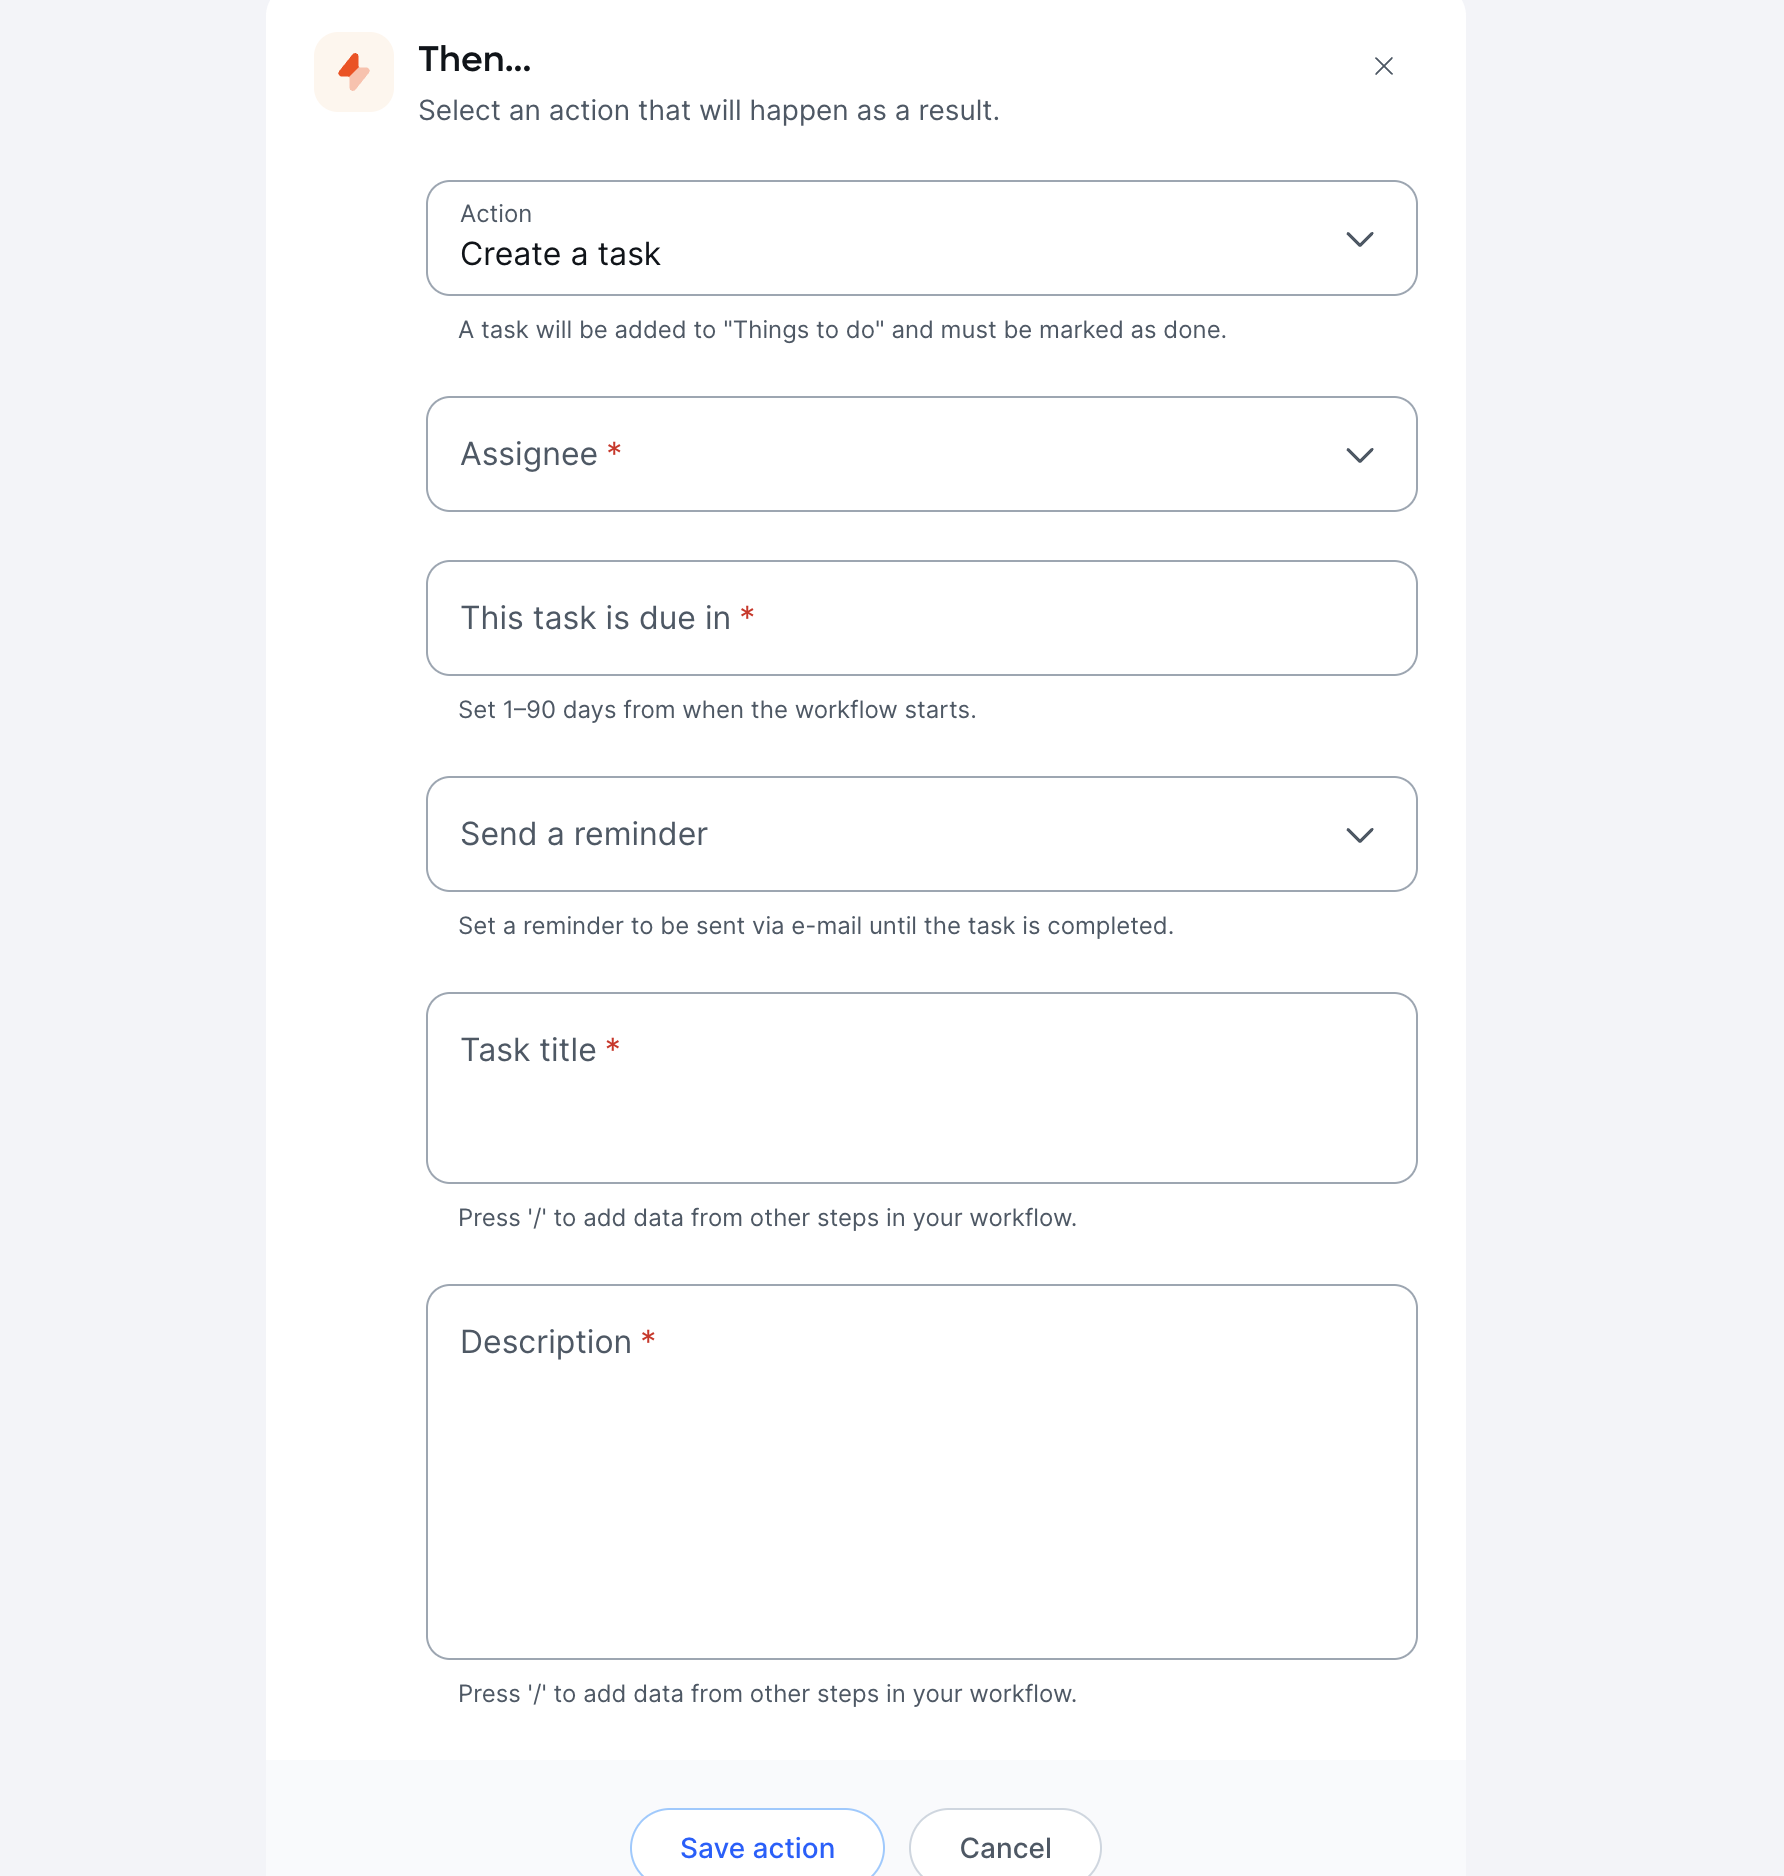This screenshot has width=1784, height=1876.
Task: Open the Assignee dropdown
Action: [921, 454]
